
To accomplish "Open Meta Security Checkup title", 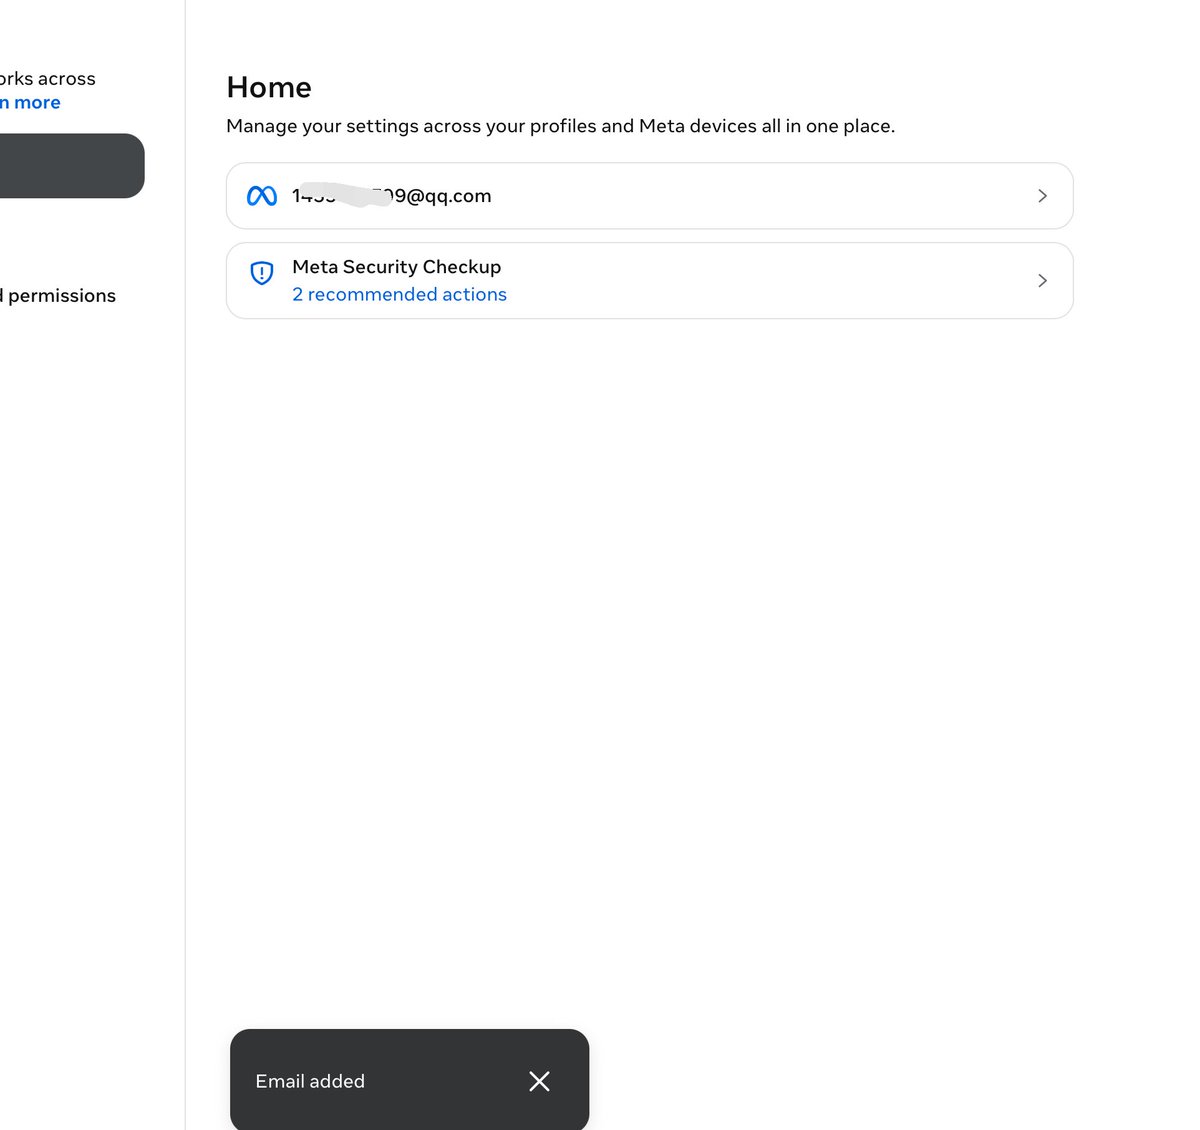I will (x=396, y=267).
